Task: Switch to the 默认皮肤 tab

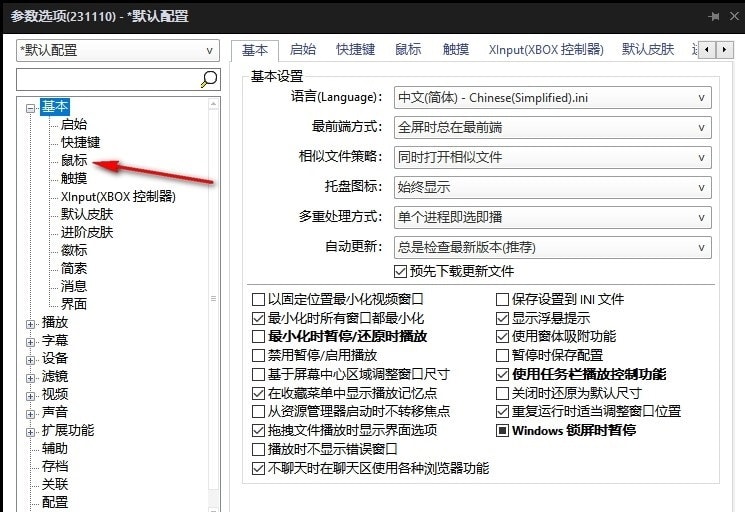Action: click(648, 49)
